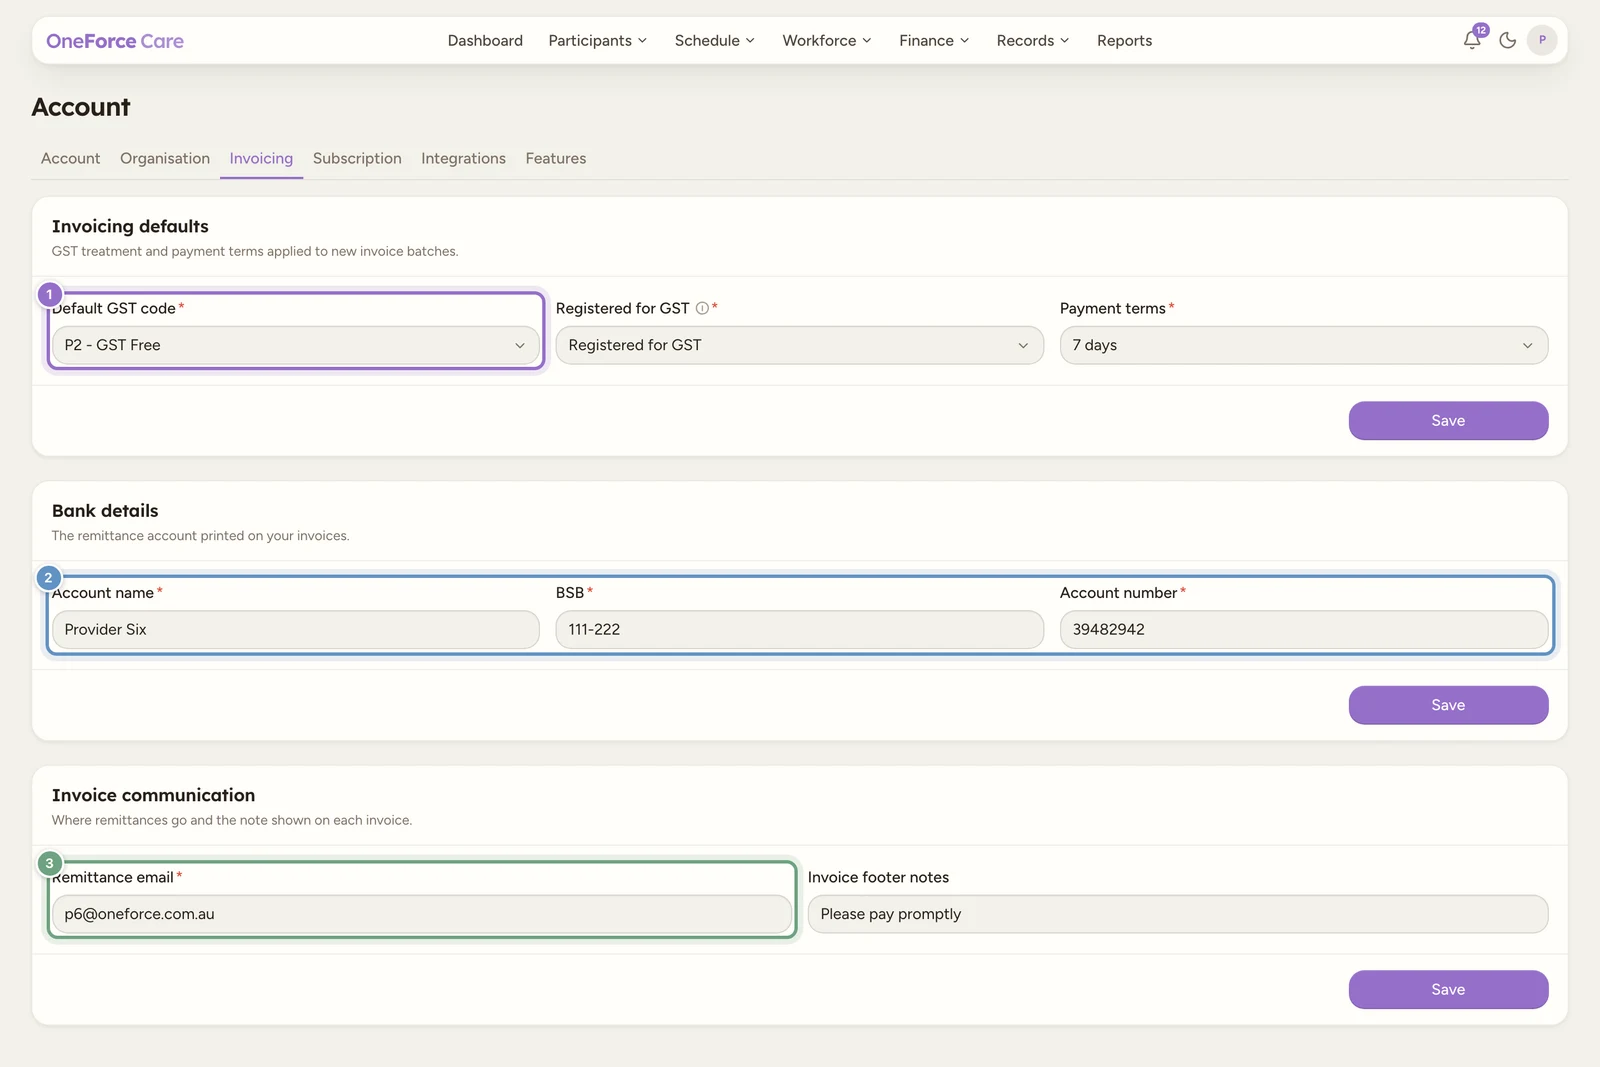Switch to the Subscription tab
This screenshot has width=1600, height=1067.
coord(357,158)
